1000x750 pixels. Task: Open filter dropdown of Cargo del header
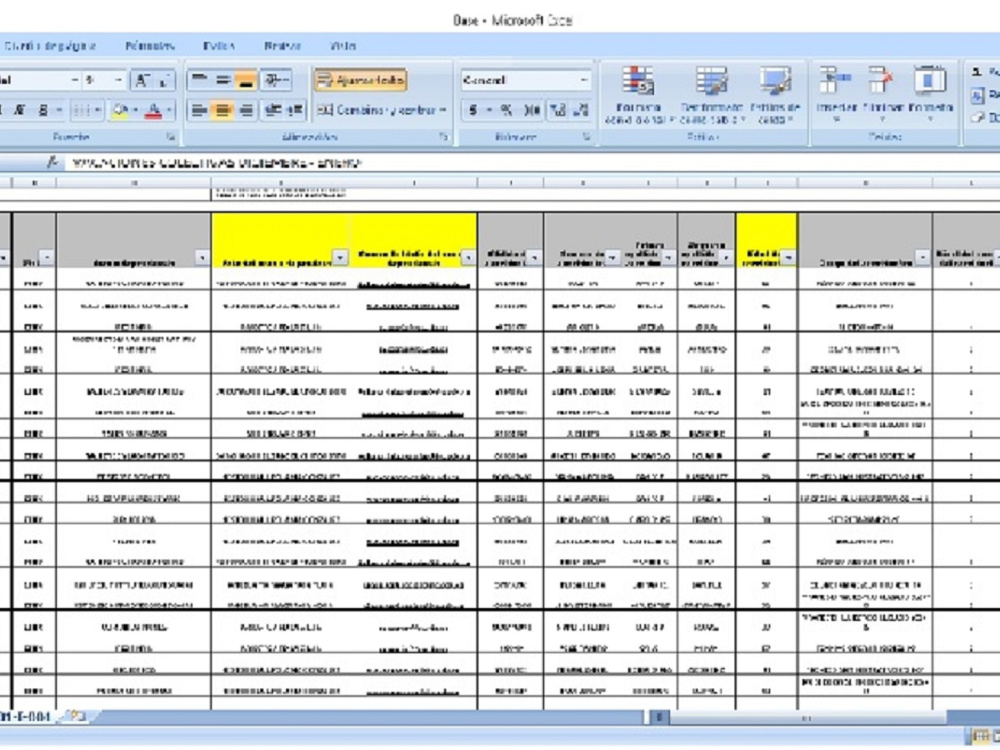(922, 257)
